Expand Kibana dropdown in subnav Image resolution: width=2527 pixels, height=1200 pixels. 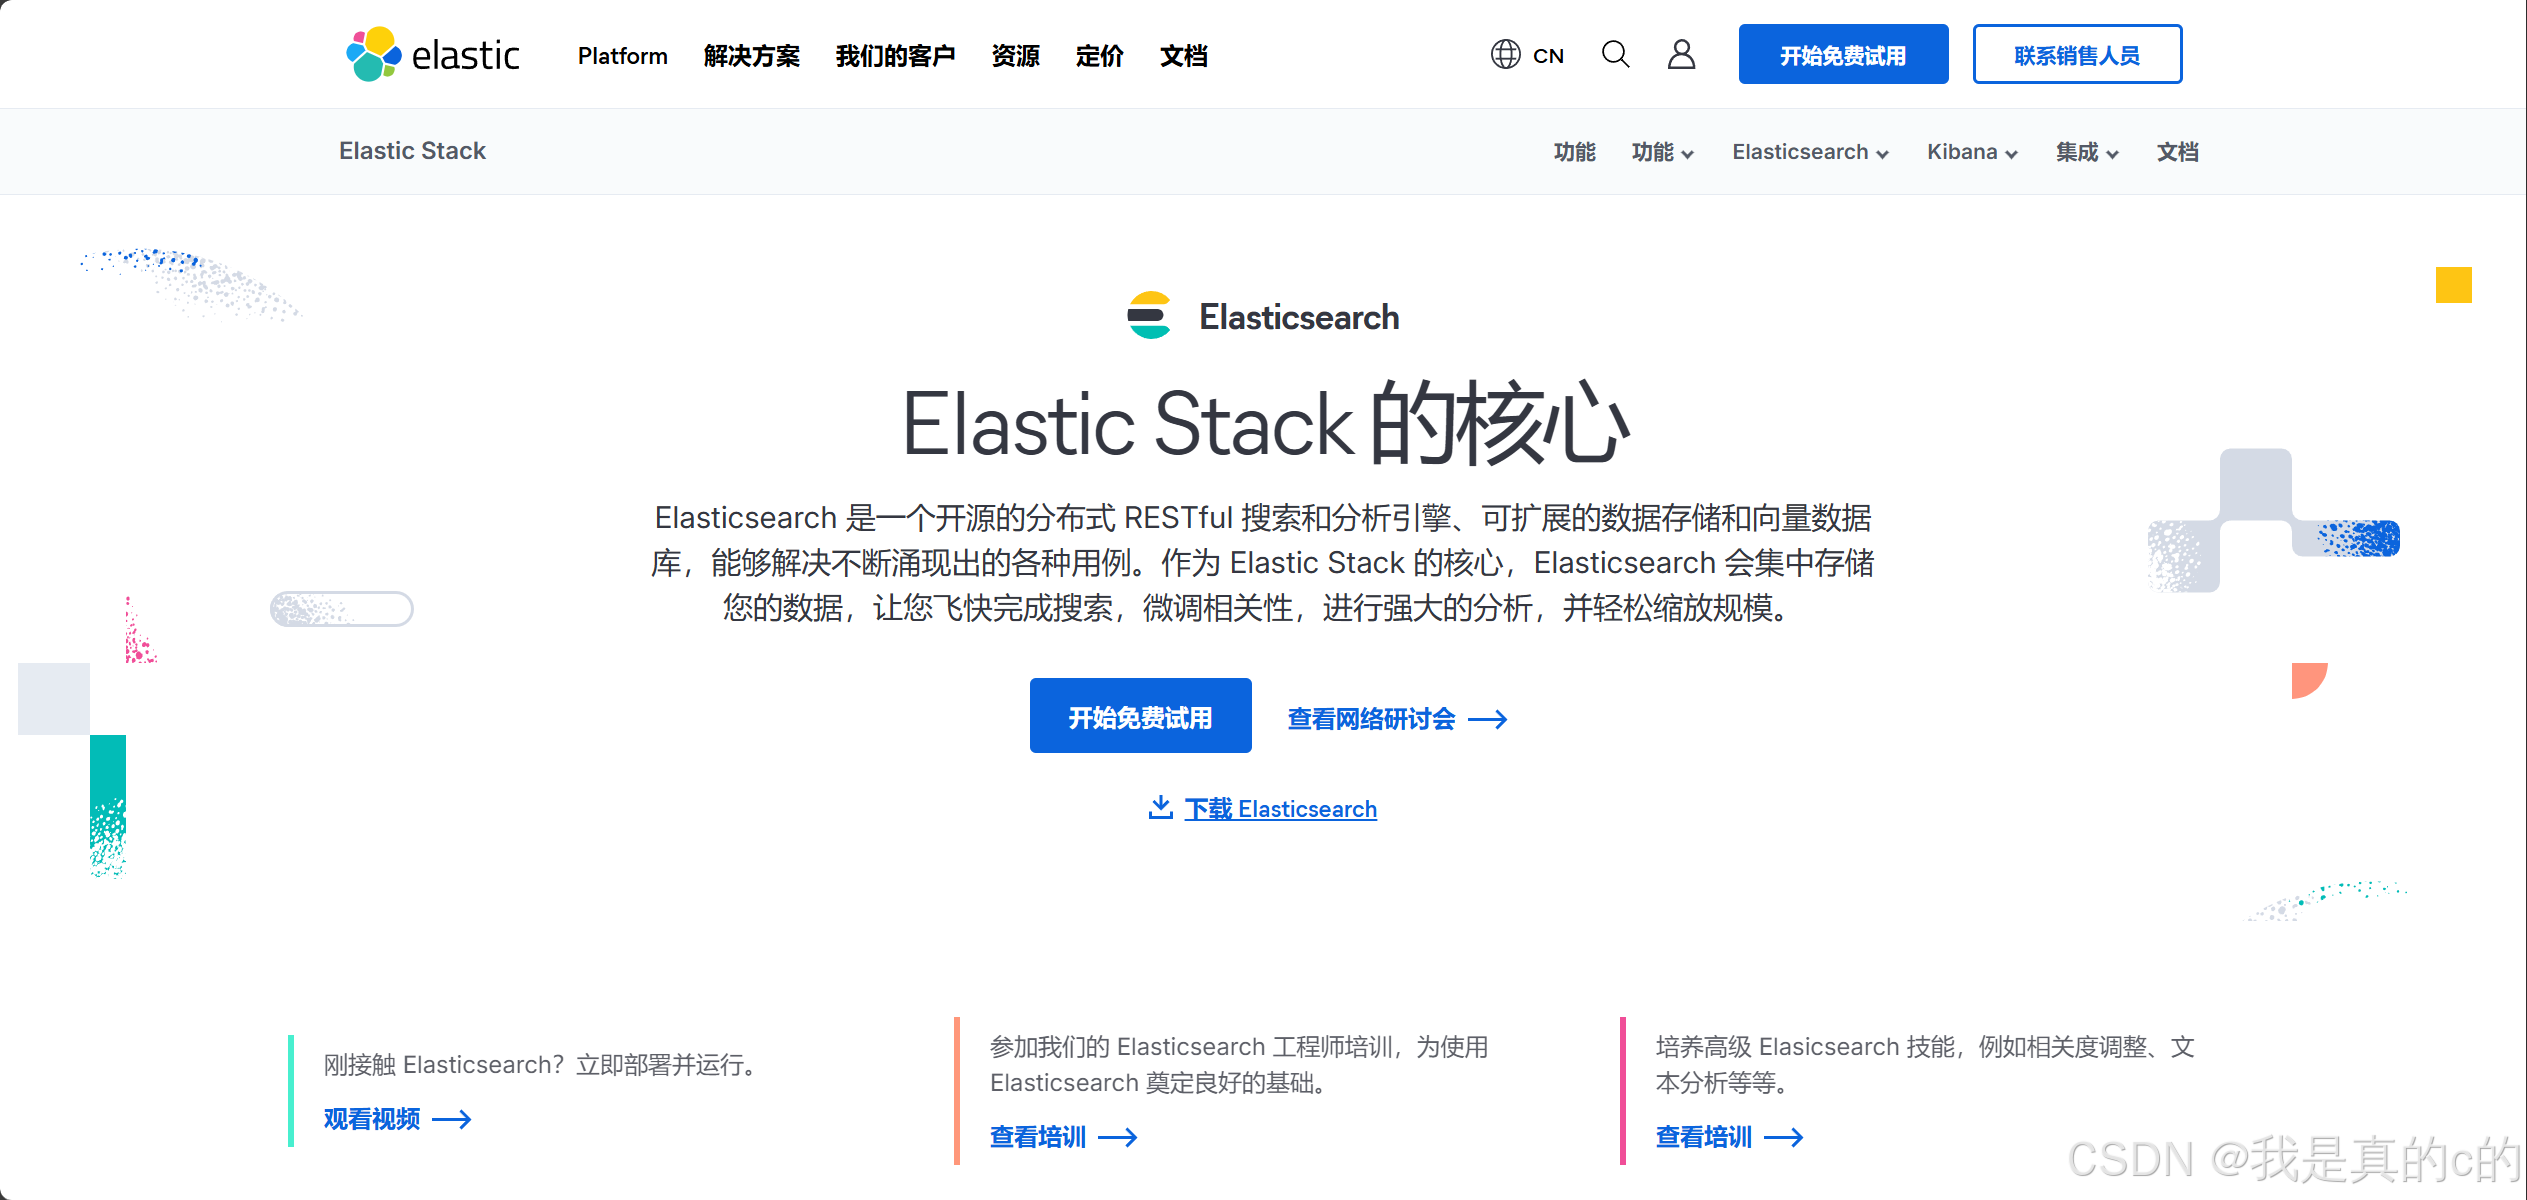pos(1972,152)
